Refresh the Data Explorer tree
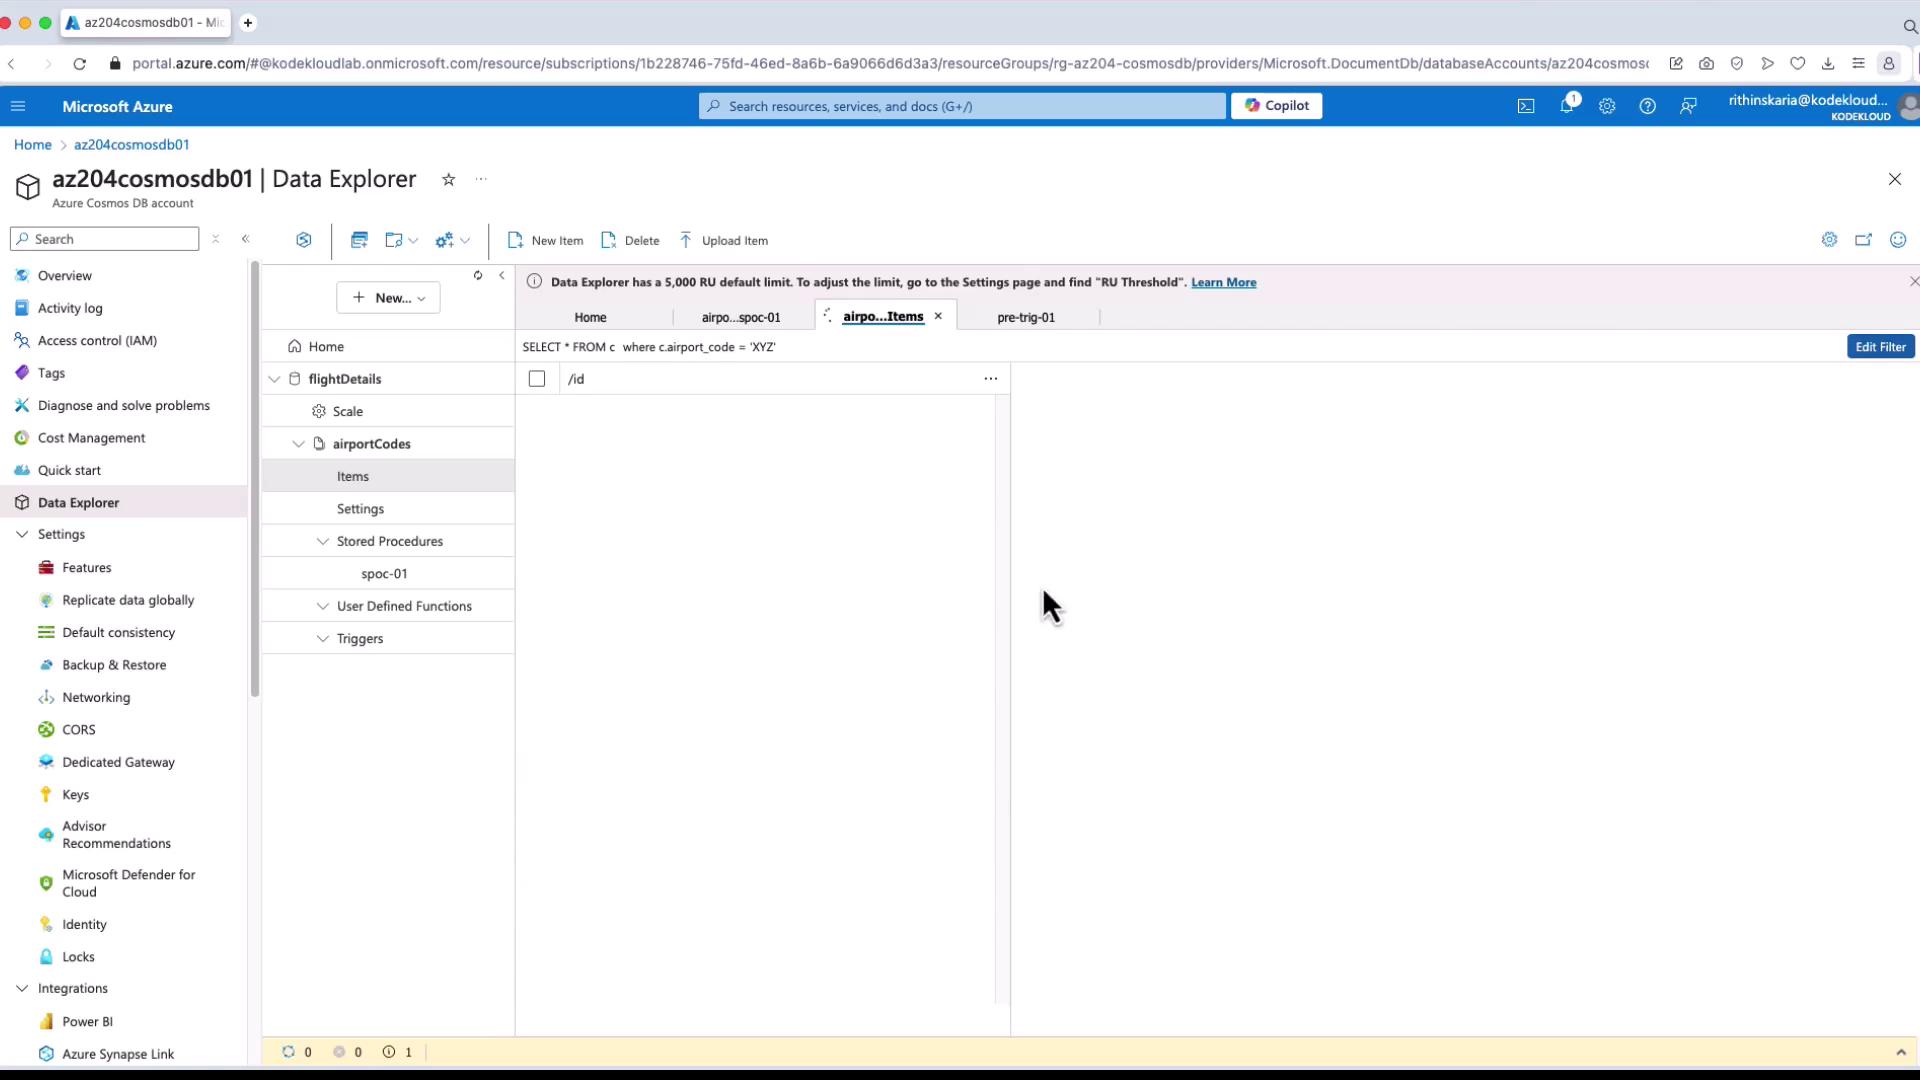 click(x=478, y=276)
